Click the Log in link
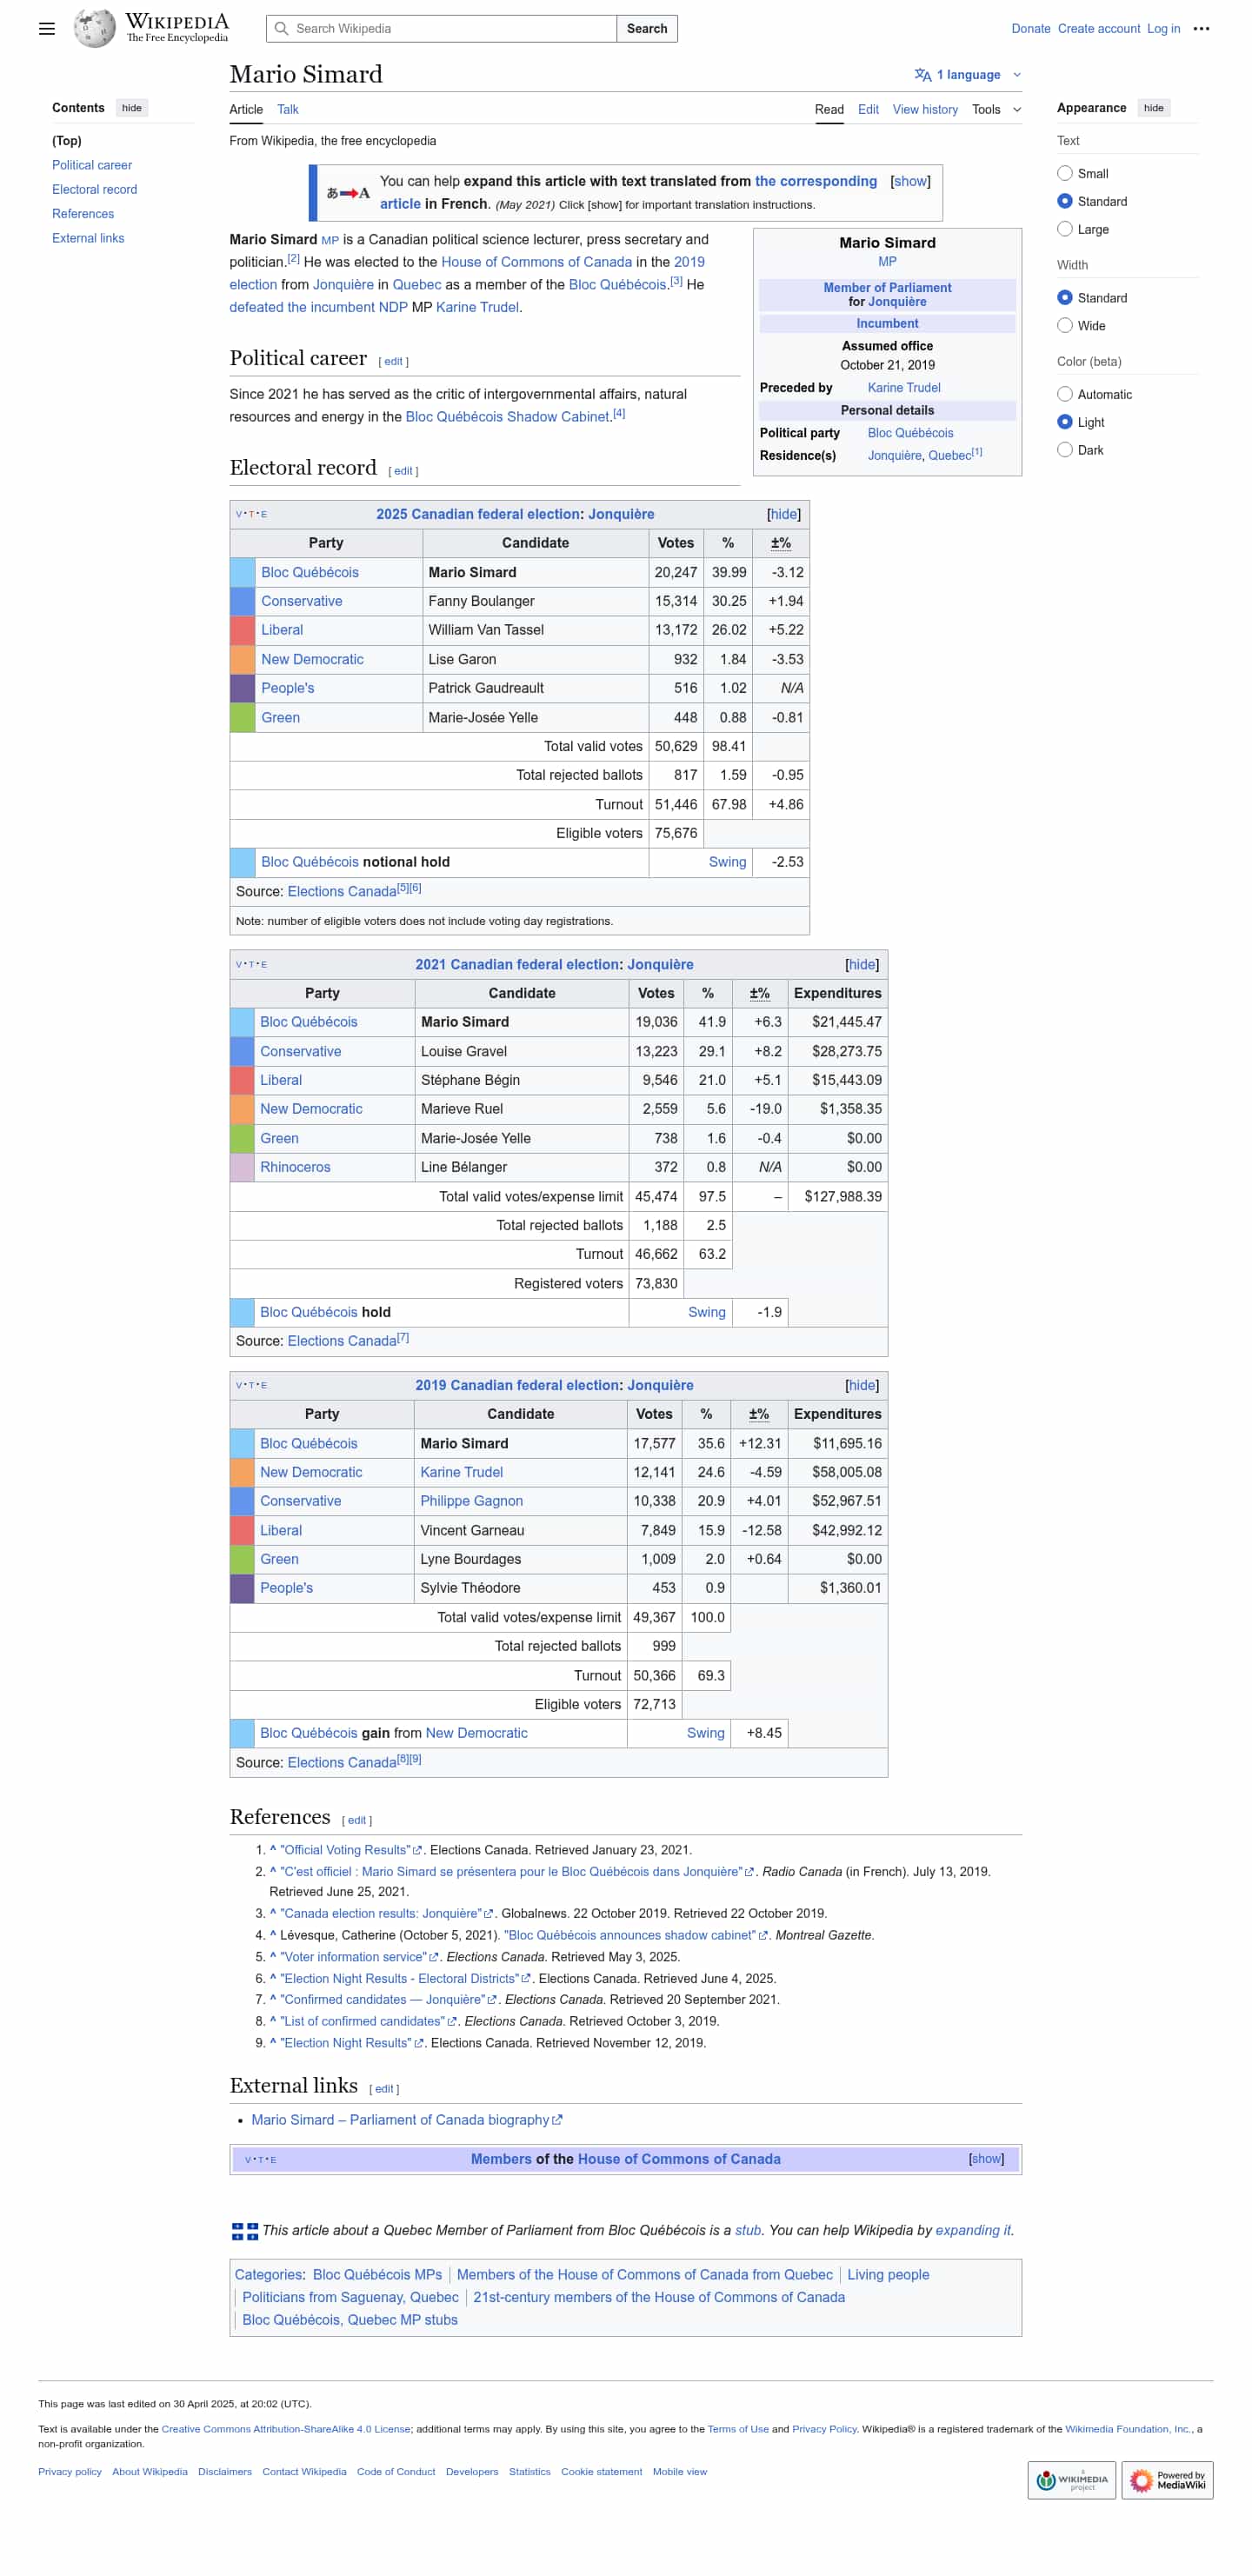This screenshot has height=2576, width=1252. point(1163,29)
